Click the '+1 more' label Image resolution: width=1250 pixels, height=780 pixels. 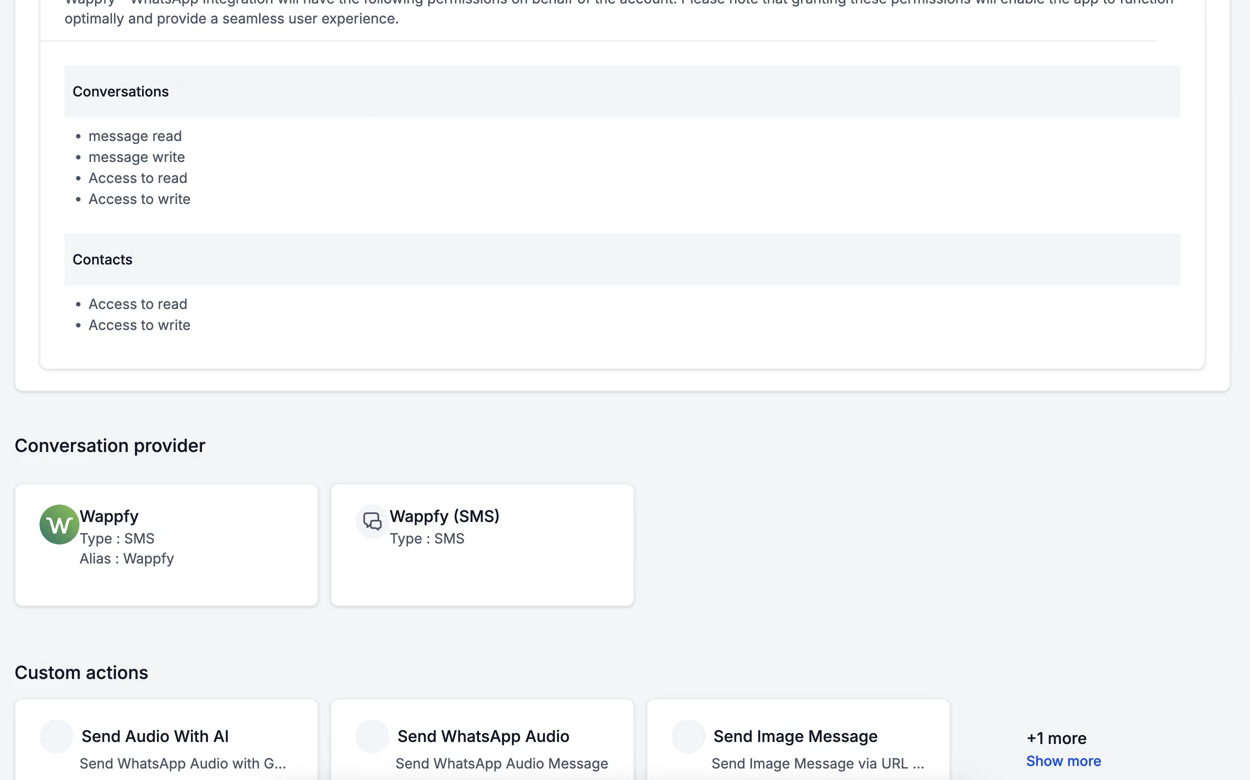click(x=1056, y=738)
